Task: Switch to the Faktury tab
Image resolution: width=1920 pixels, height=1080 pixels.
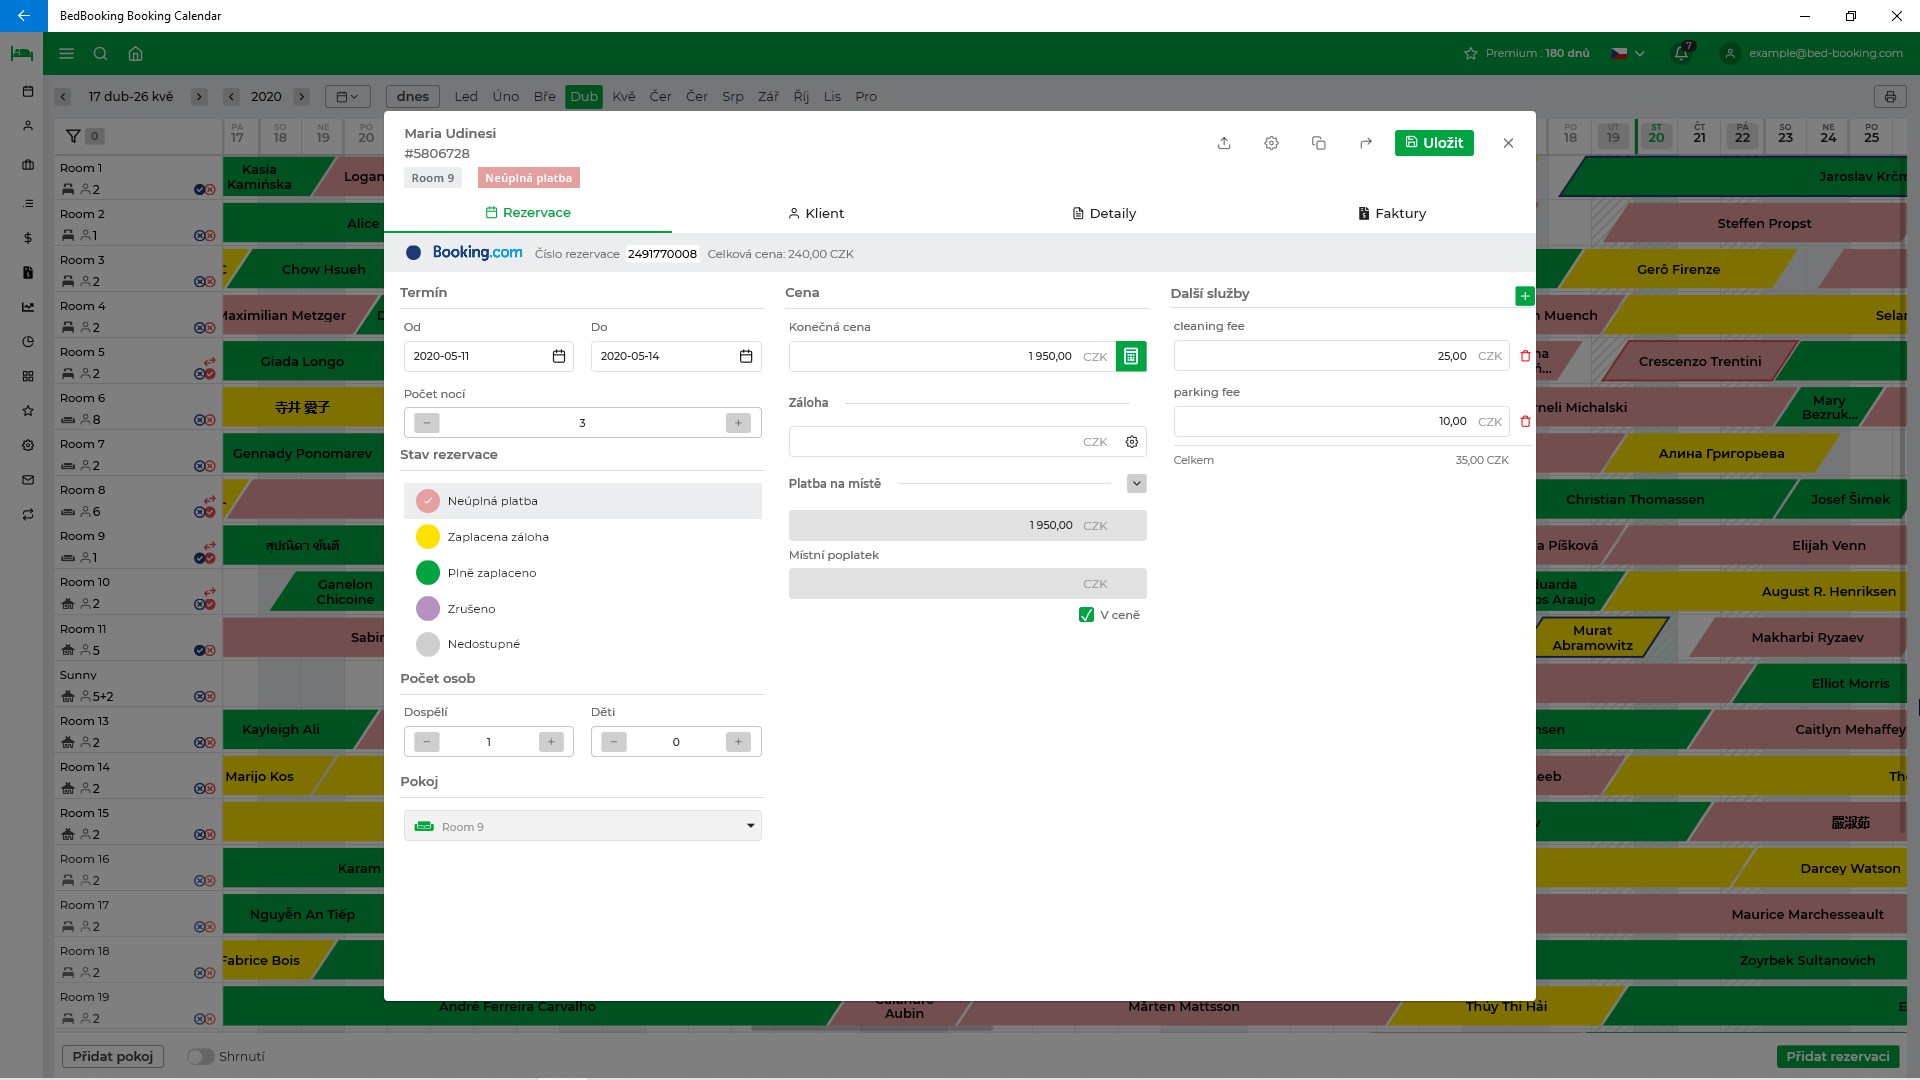Action: tap(1392, 214)
